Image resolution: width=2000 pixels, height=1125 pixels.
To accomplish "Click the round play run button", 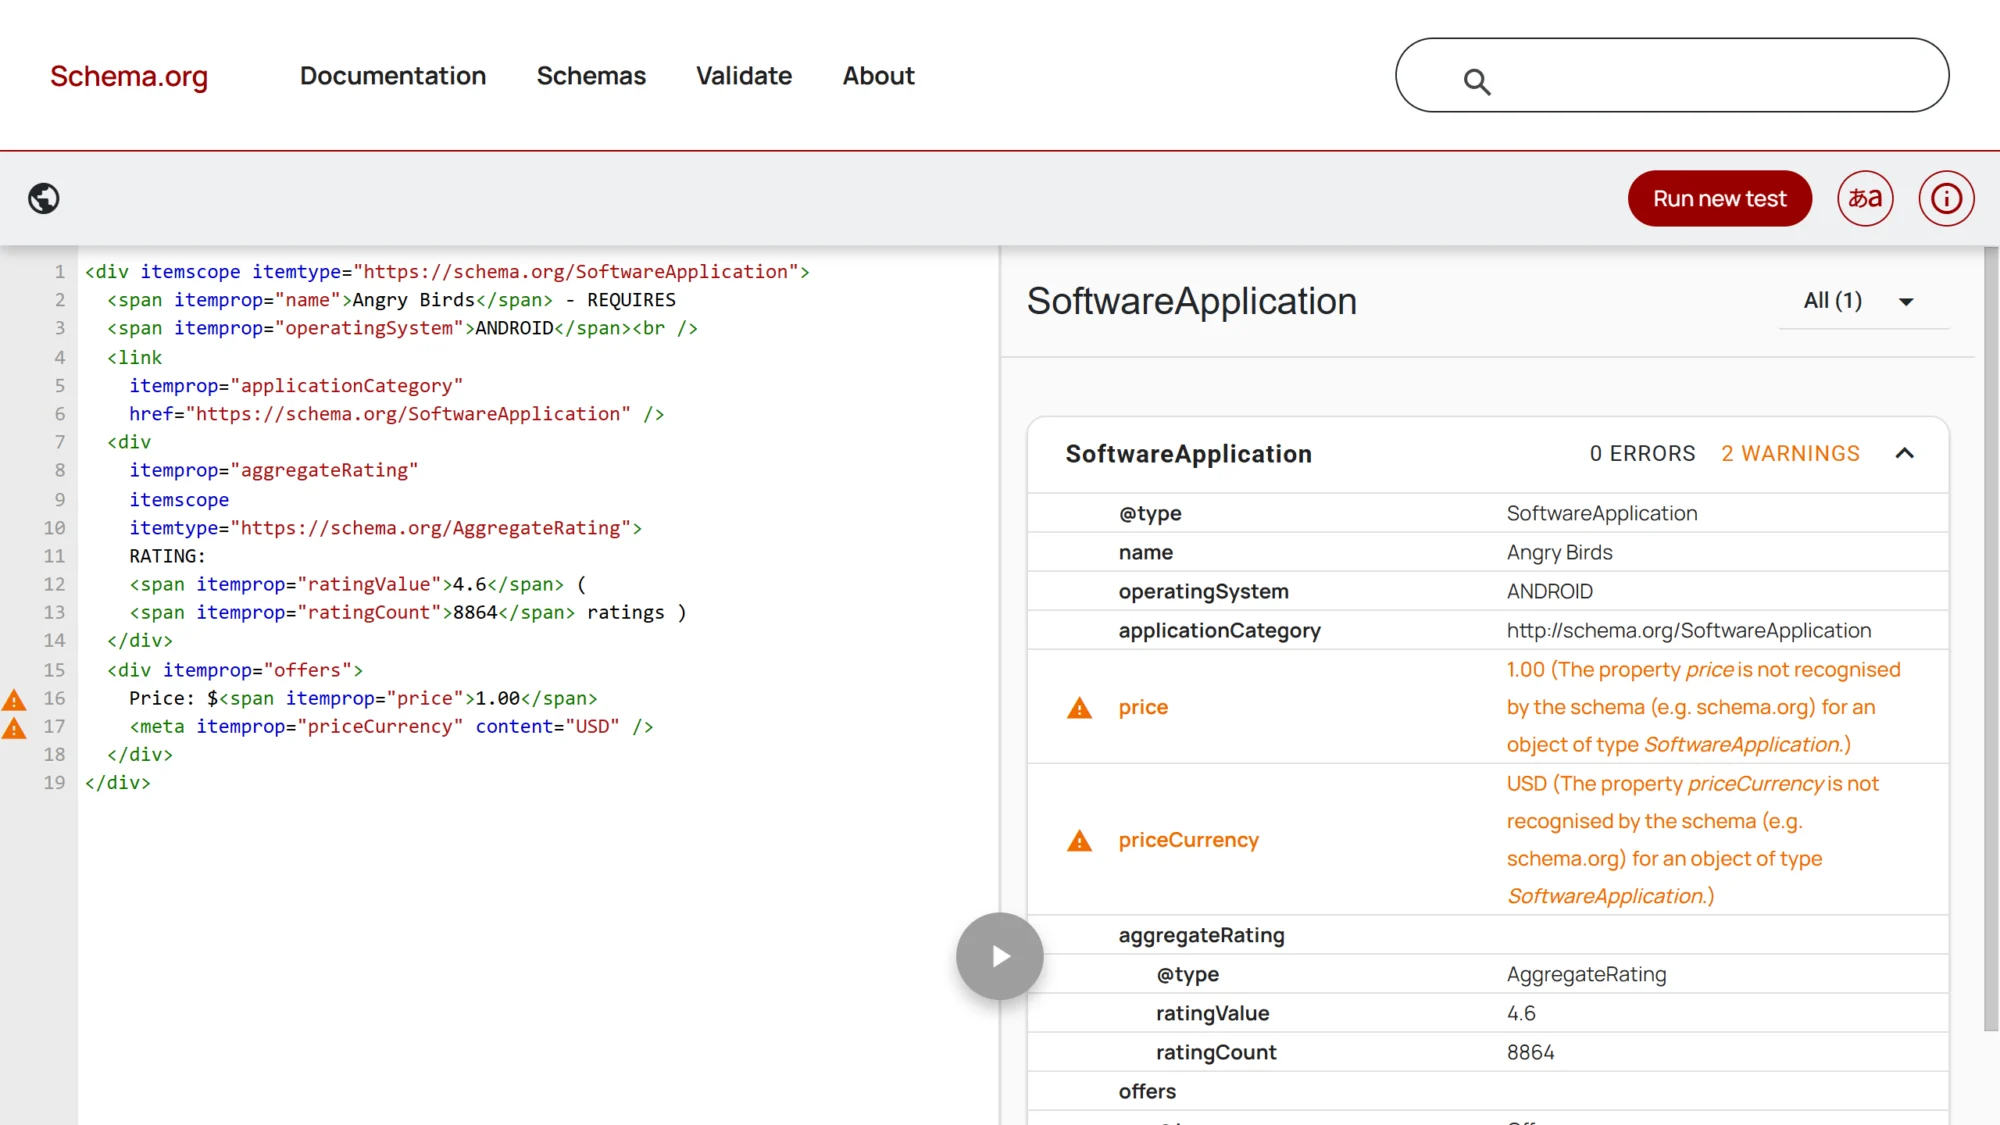I will [999, 956].
